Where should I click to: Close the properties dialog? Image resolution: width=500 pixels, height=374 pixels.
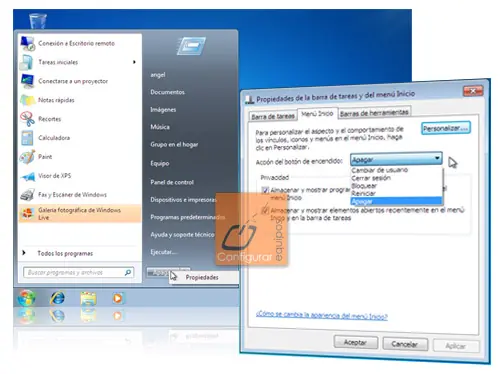[x=473, y=90]
